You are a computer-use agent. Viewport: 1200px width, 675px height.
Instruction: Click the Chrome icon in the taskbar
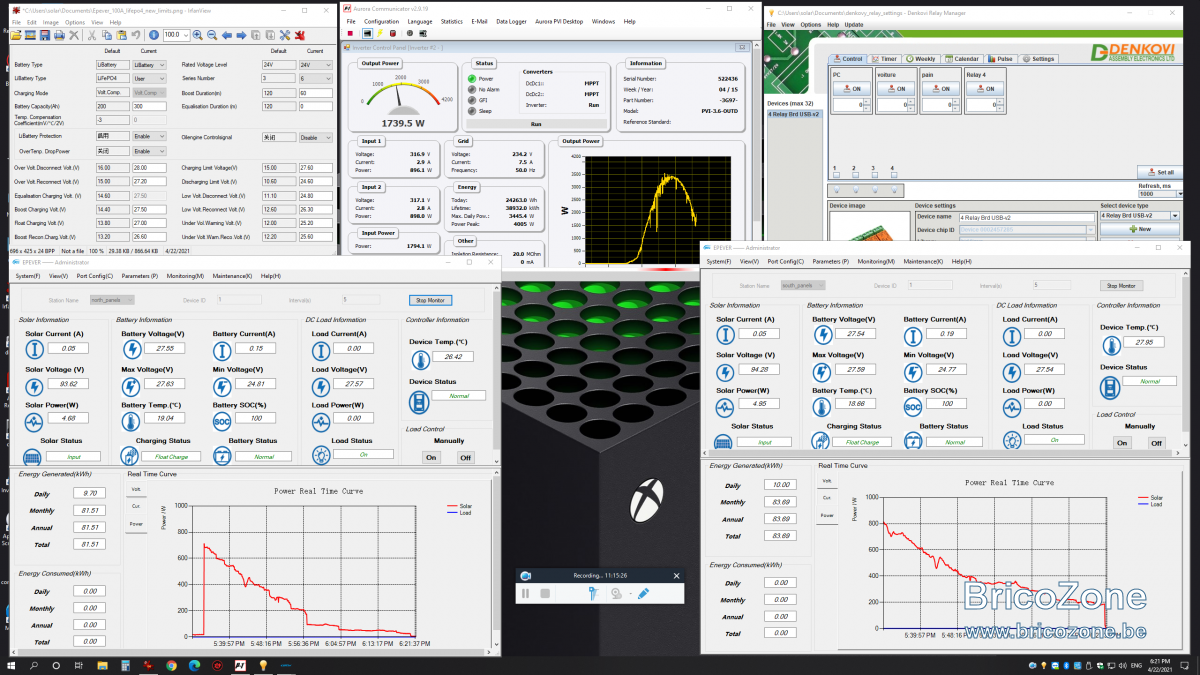pos(171,665)
